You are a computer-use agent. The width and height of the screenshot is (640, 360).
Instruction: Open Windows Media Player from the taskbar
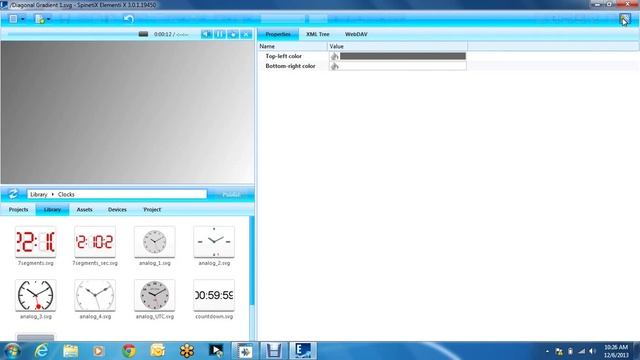click(x=98, y=351)
